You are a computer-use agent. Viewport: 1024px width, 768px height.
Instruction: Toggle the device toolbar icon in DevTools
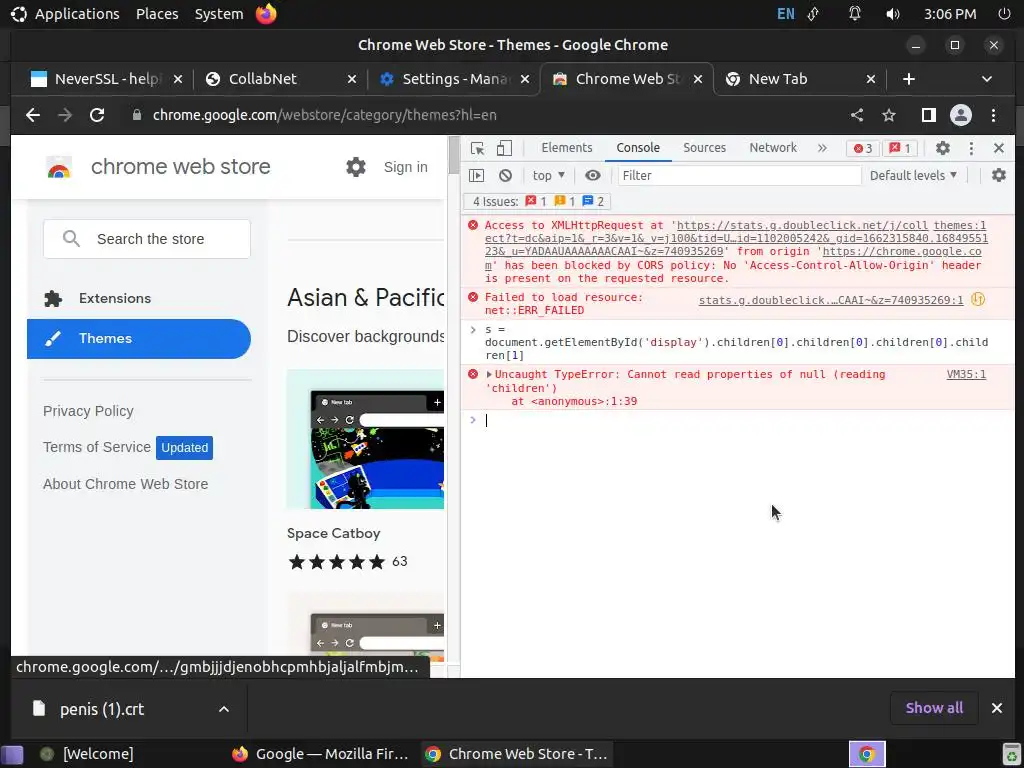pos(504,148)
